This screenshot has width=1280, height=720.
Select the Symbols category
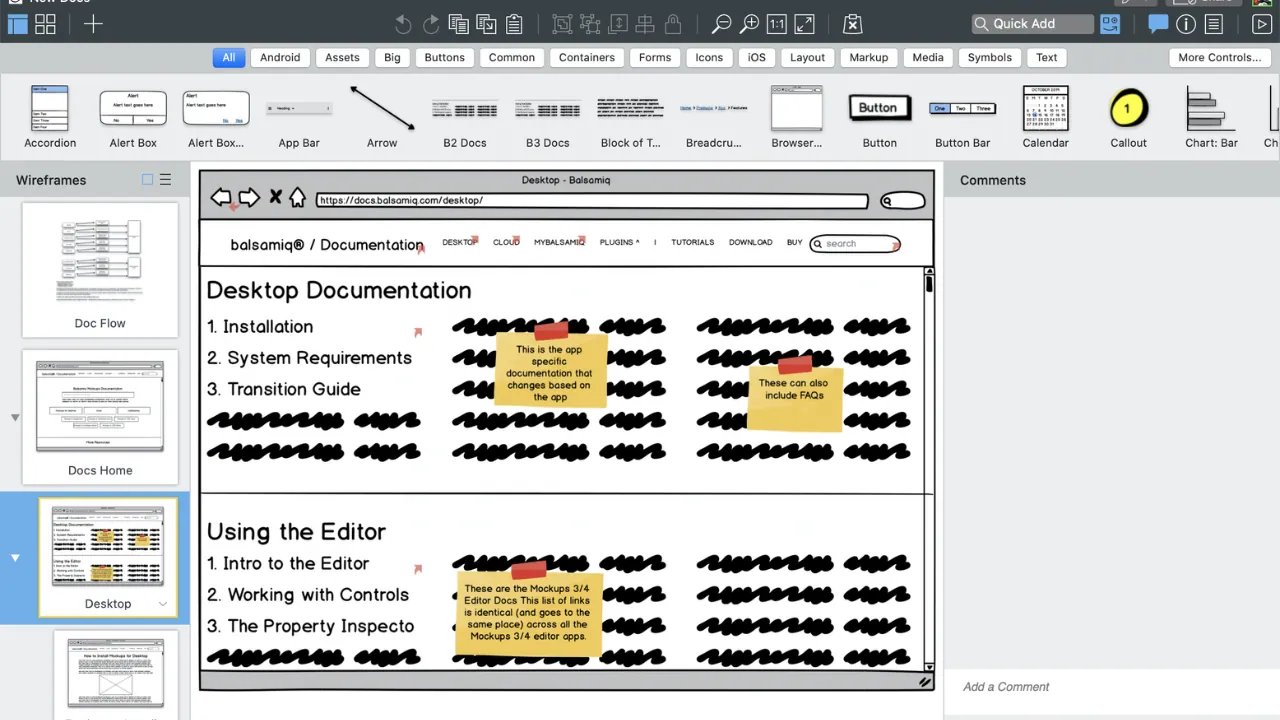(x=990, y=57)
